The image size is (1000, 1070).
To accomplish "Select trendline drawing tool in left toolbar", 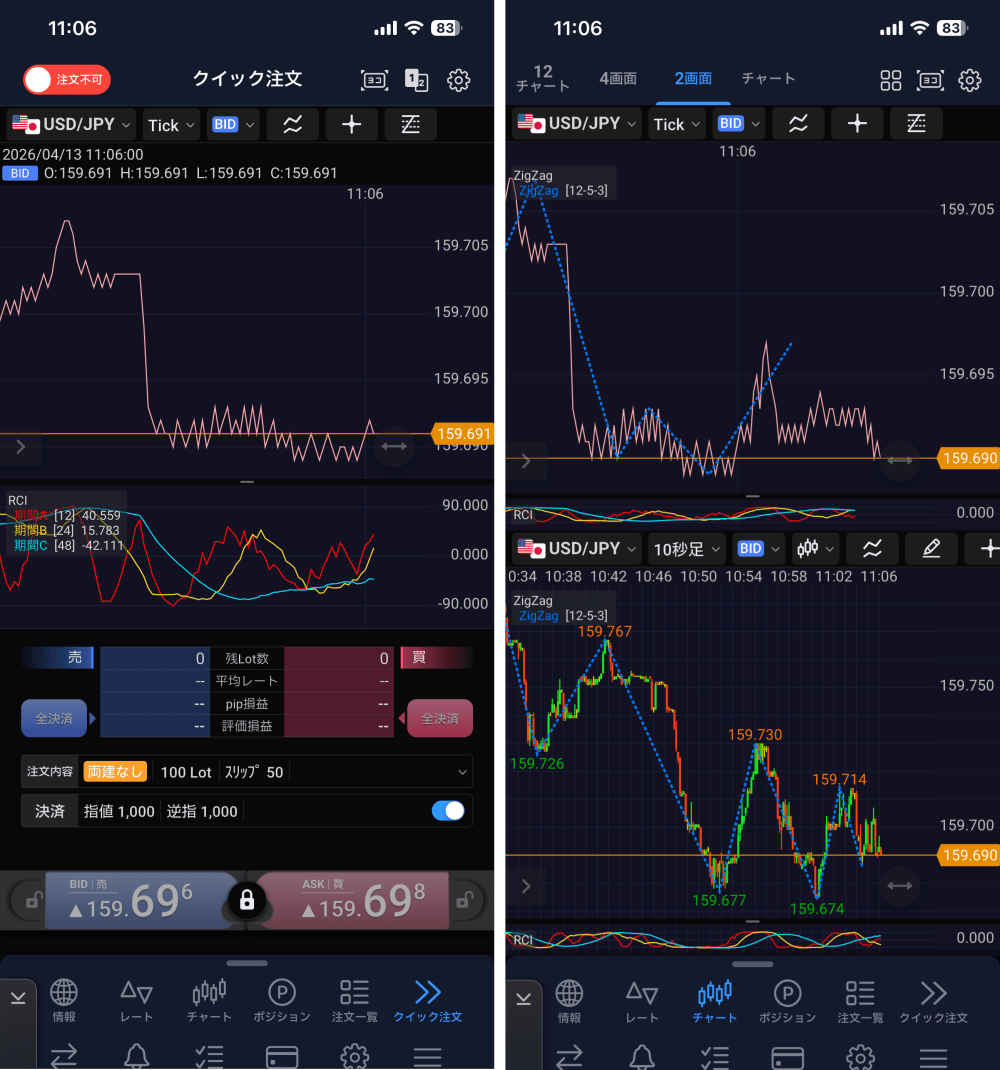I will tap(410, 125).
